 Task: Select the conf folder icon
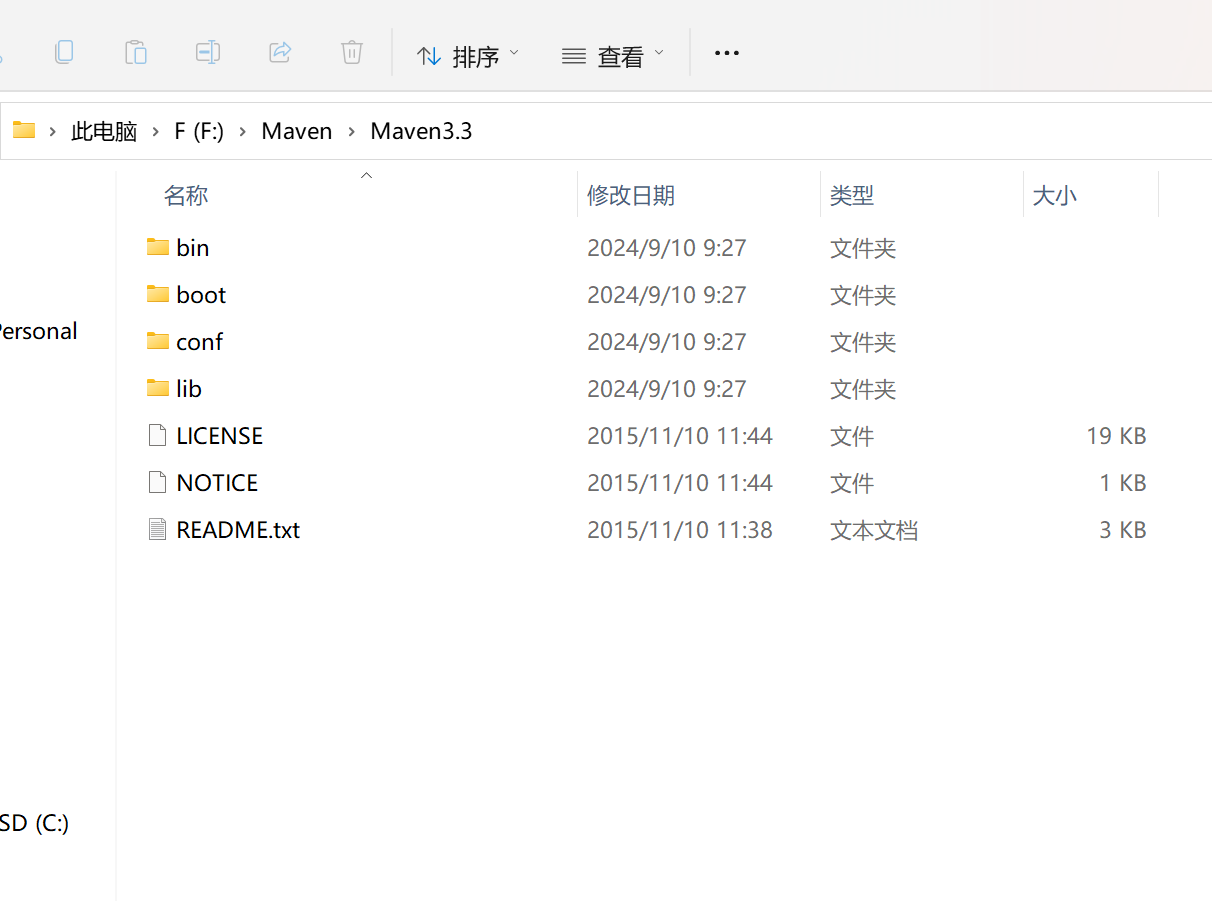pos(157,340)
